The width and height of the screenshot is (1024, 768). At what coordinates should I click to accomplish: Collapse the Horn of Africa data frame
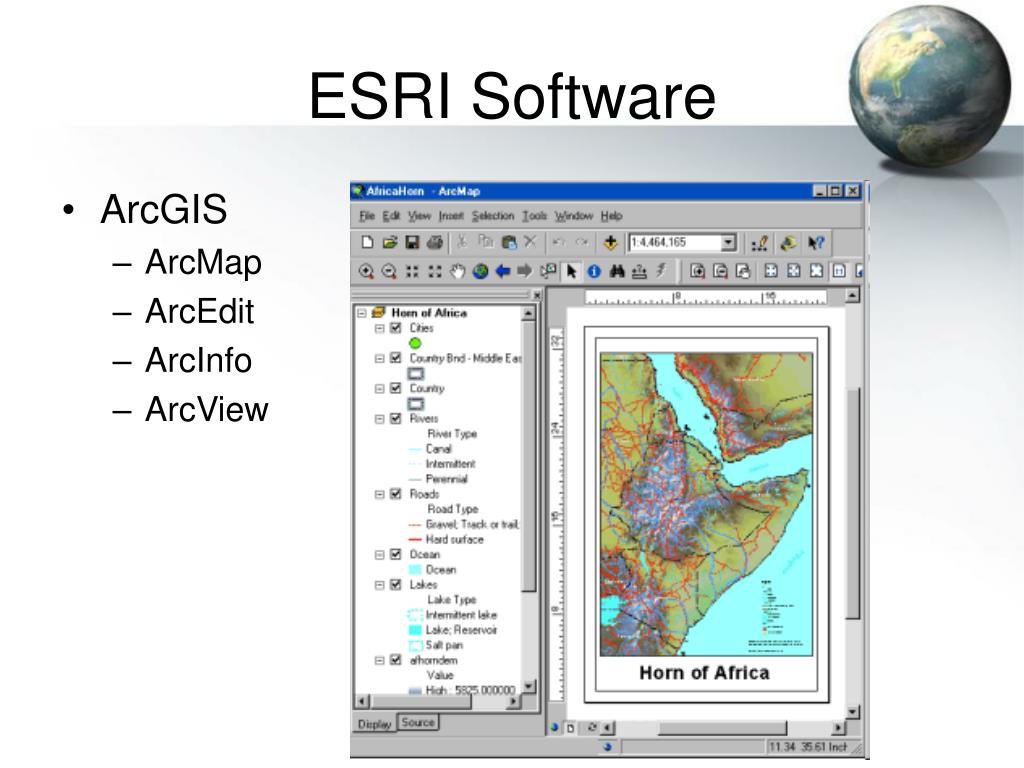click(x=362, y=313)
